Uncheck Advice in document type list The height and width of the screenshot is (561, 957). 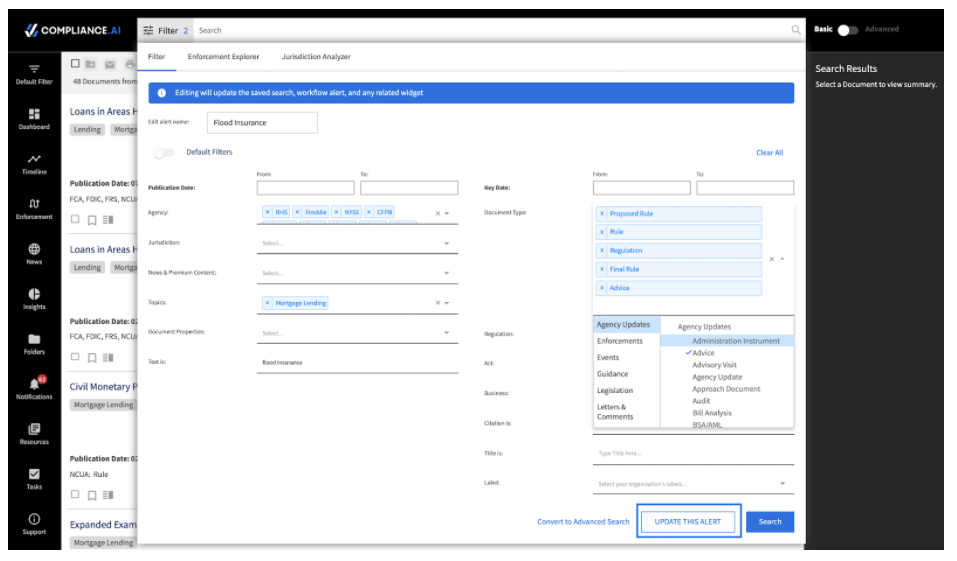pos(702,353)
